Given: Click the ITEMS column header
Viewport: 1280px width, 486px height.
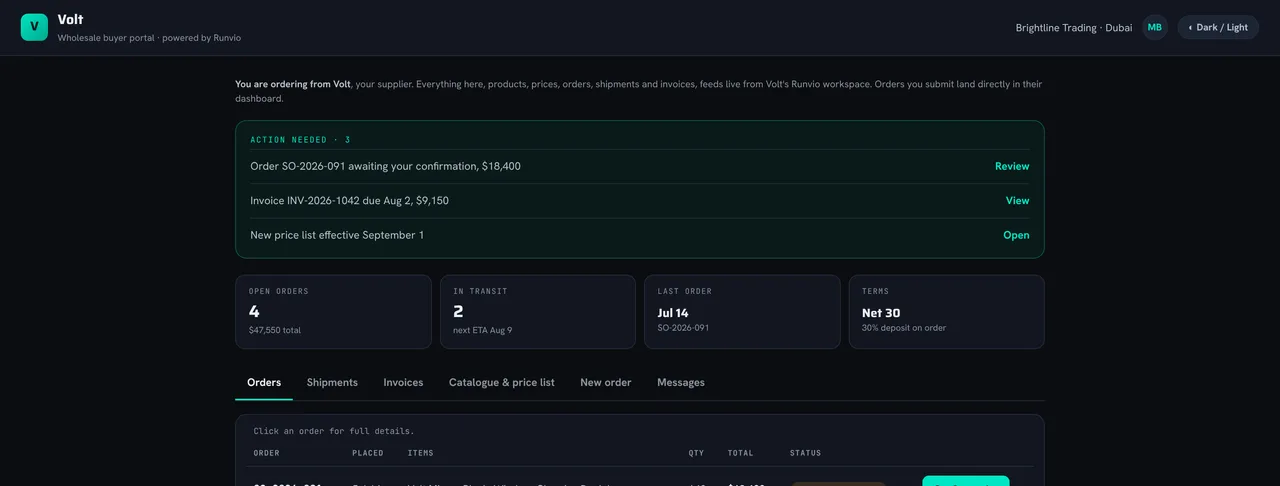Looking at the screenshot, I should click(421, 453).
